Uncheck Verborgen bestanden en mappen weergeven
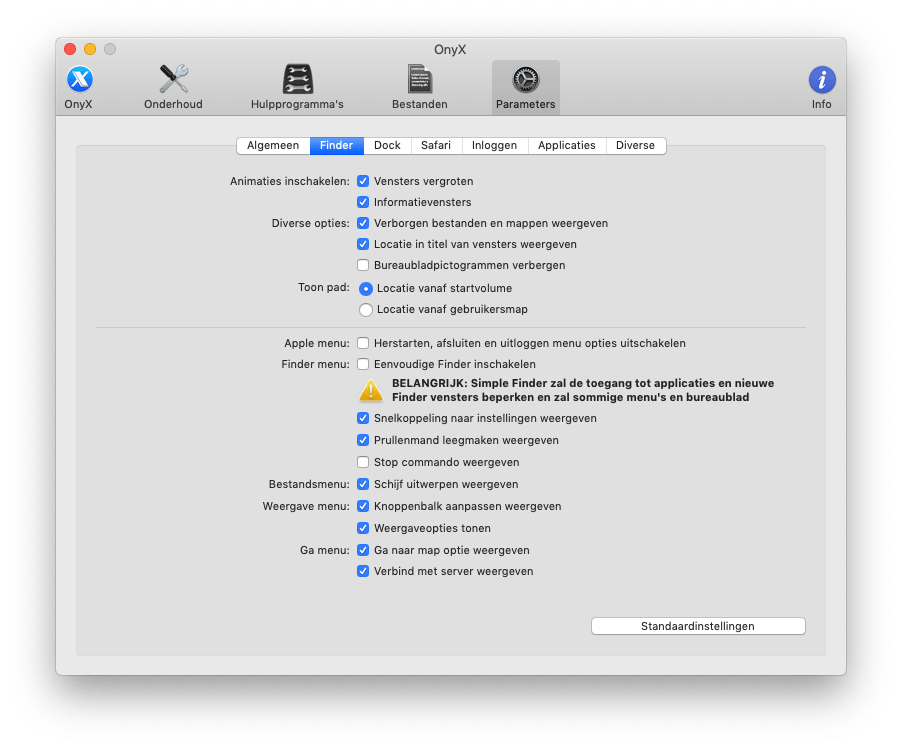The height and width of the screenshot is (749, 902). (x=363, y=223)
